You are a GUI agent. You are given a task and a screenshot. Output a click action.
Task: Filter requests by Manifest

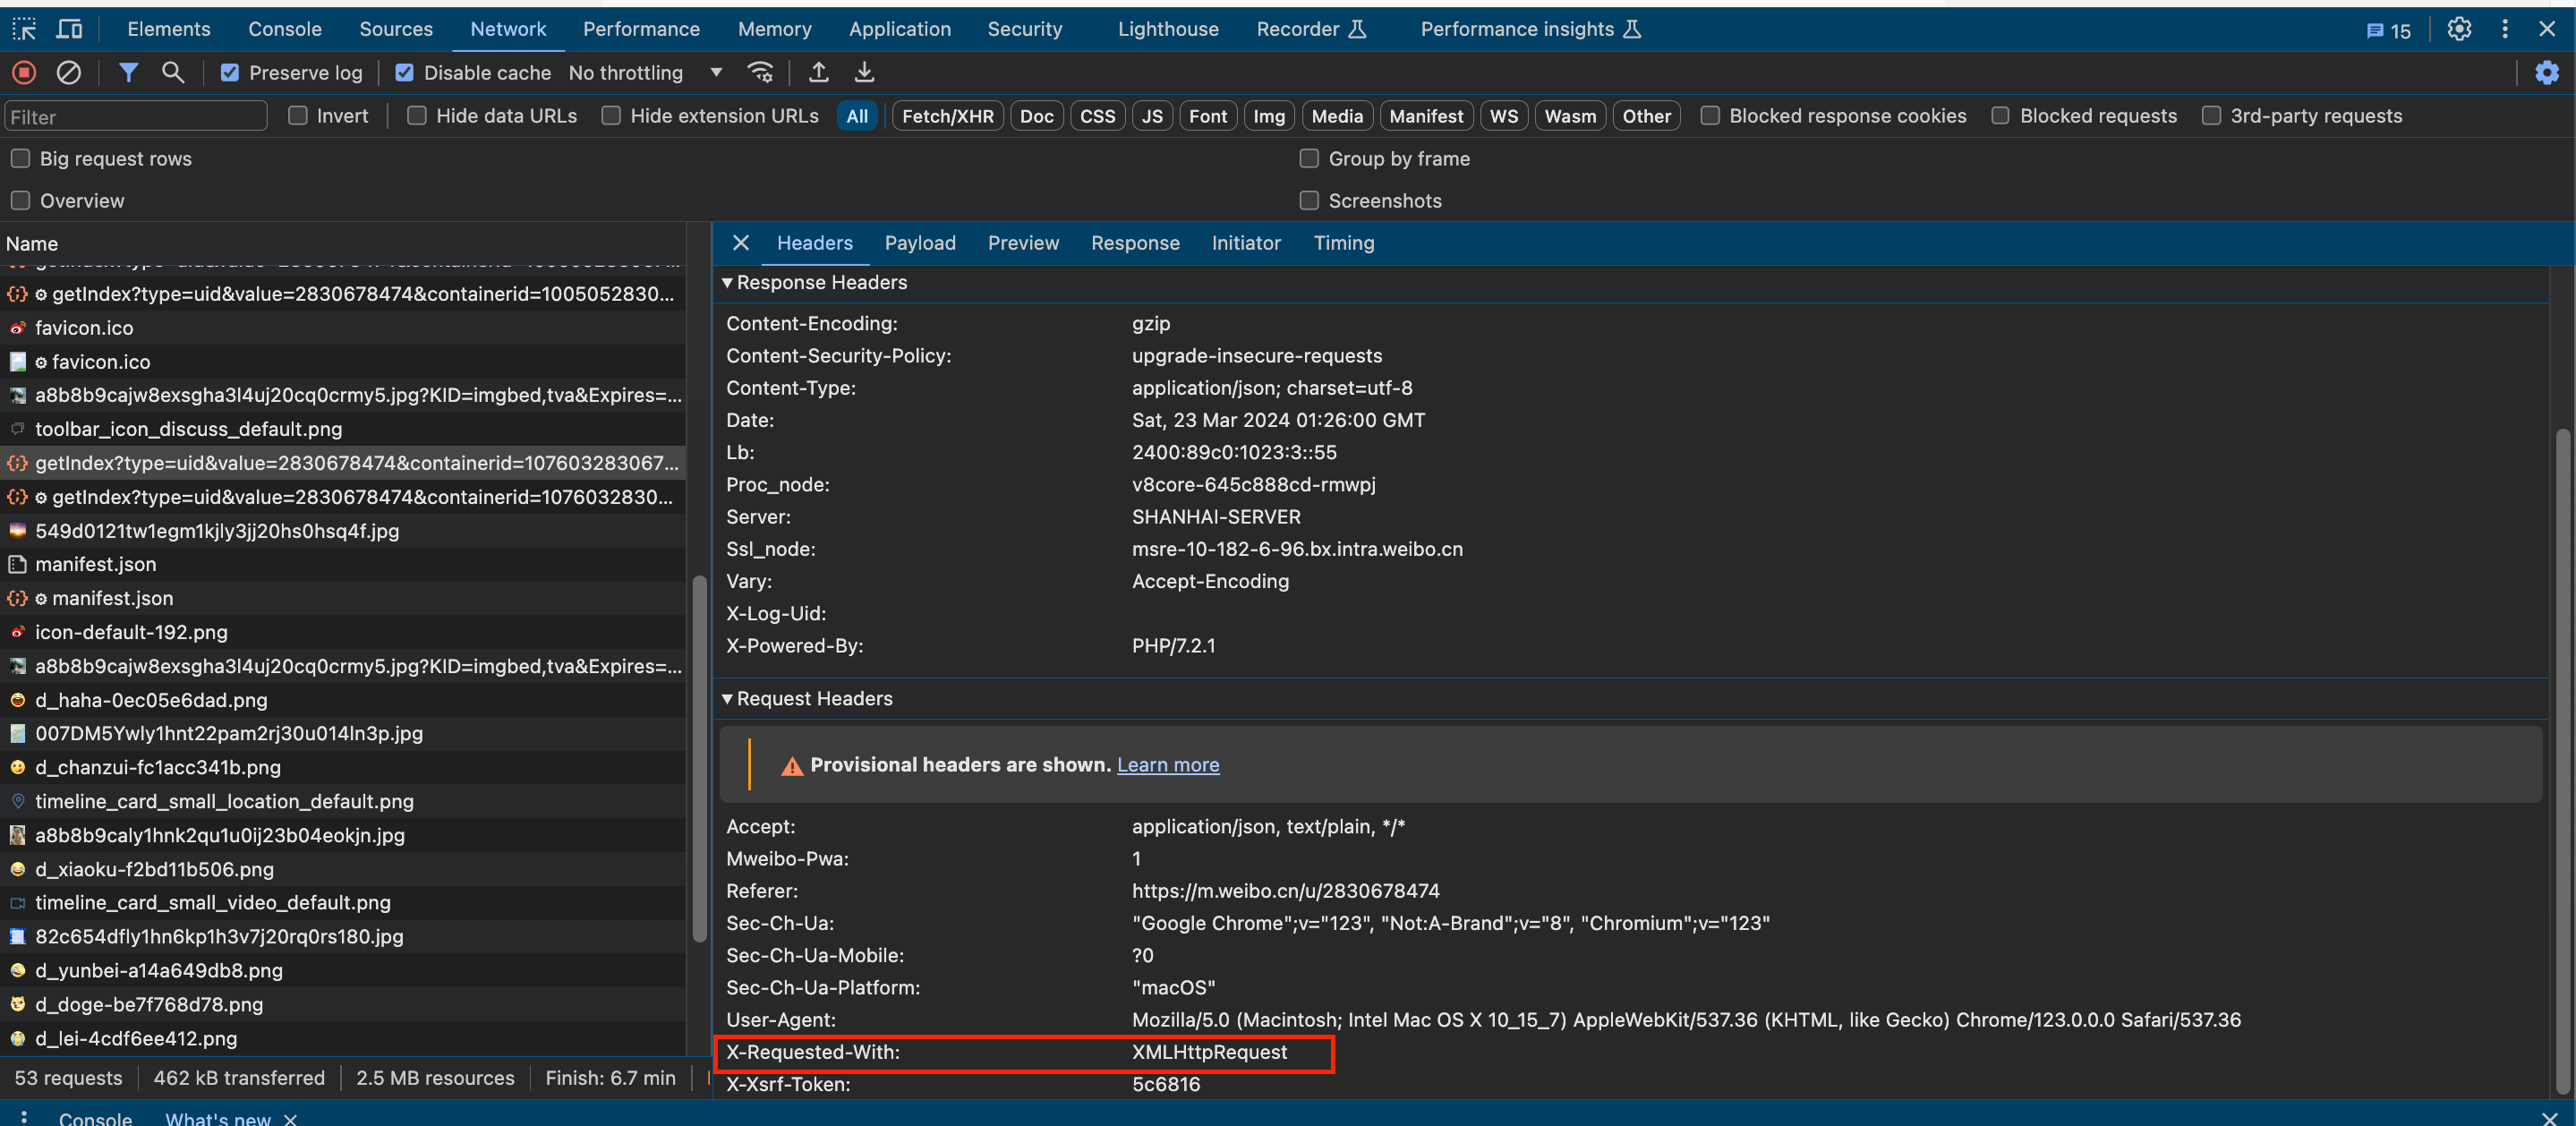tap(1426, 116)
